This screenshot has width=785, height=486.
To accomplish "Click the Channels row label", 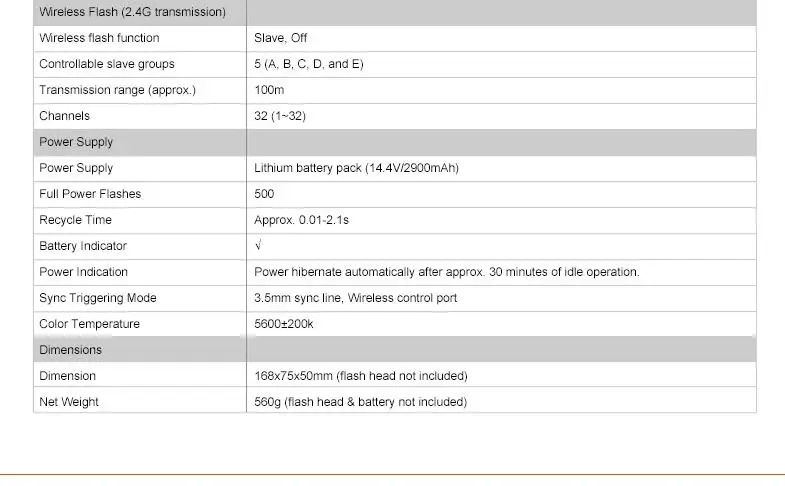I will click(64, 116).
